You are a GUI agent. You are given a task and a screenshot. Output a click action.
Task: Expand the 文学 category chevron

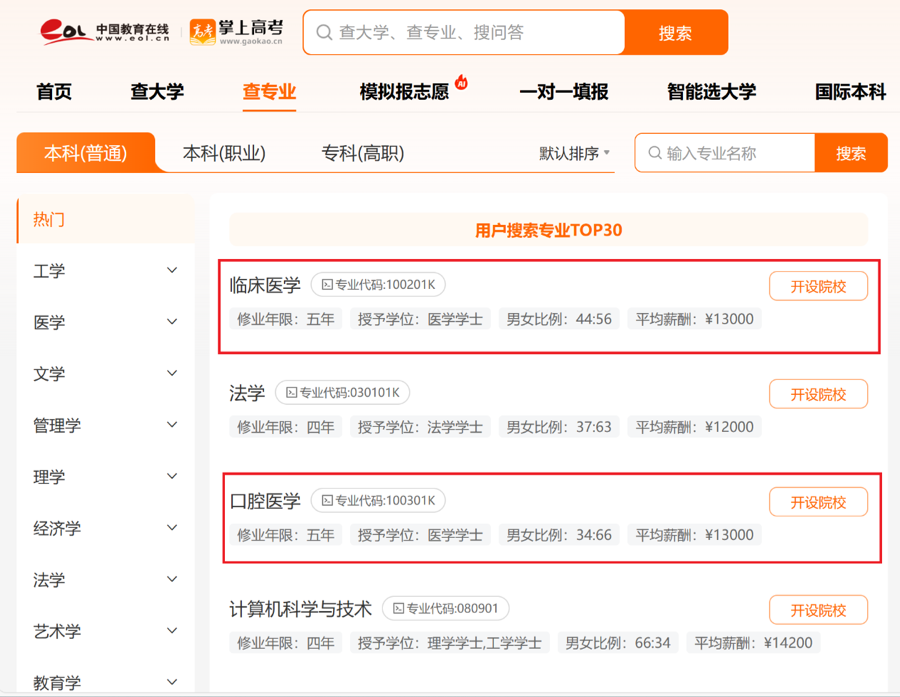(172, 373)
